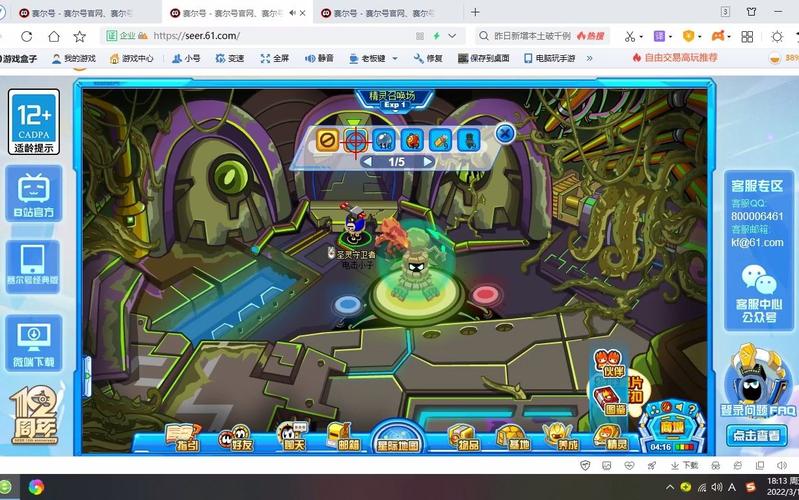This screenshot has width=799, height=500.
Task: Toggle 全屏 fullscreen mode
Action: point(274,59)
